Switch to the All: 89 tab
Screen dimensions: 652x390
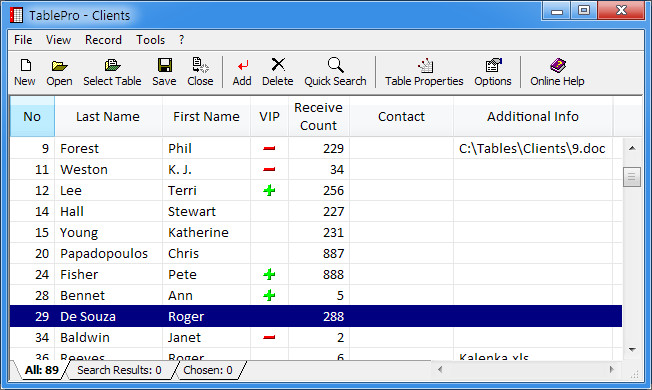(42, 370)
